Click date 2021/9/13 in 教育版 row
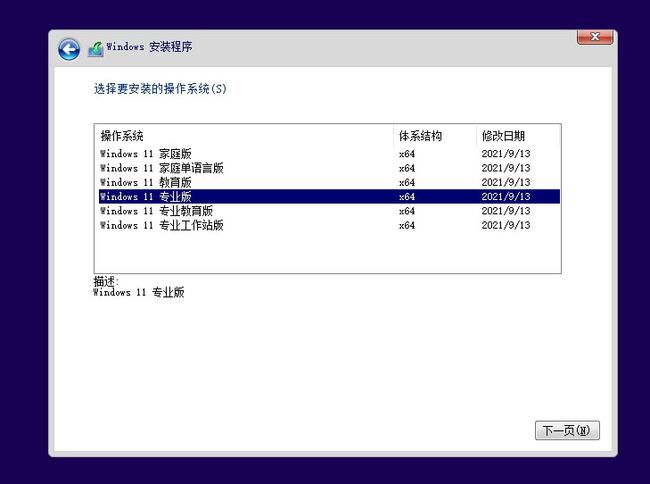Screen dimensions: 650x484 click(506, 182)
